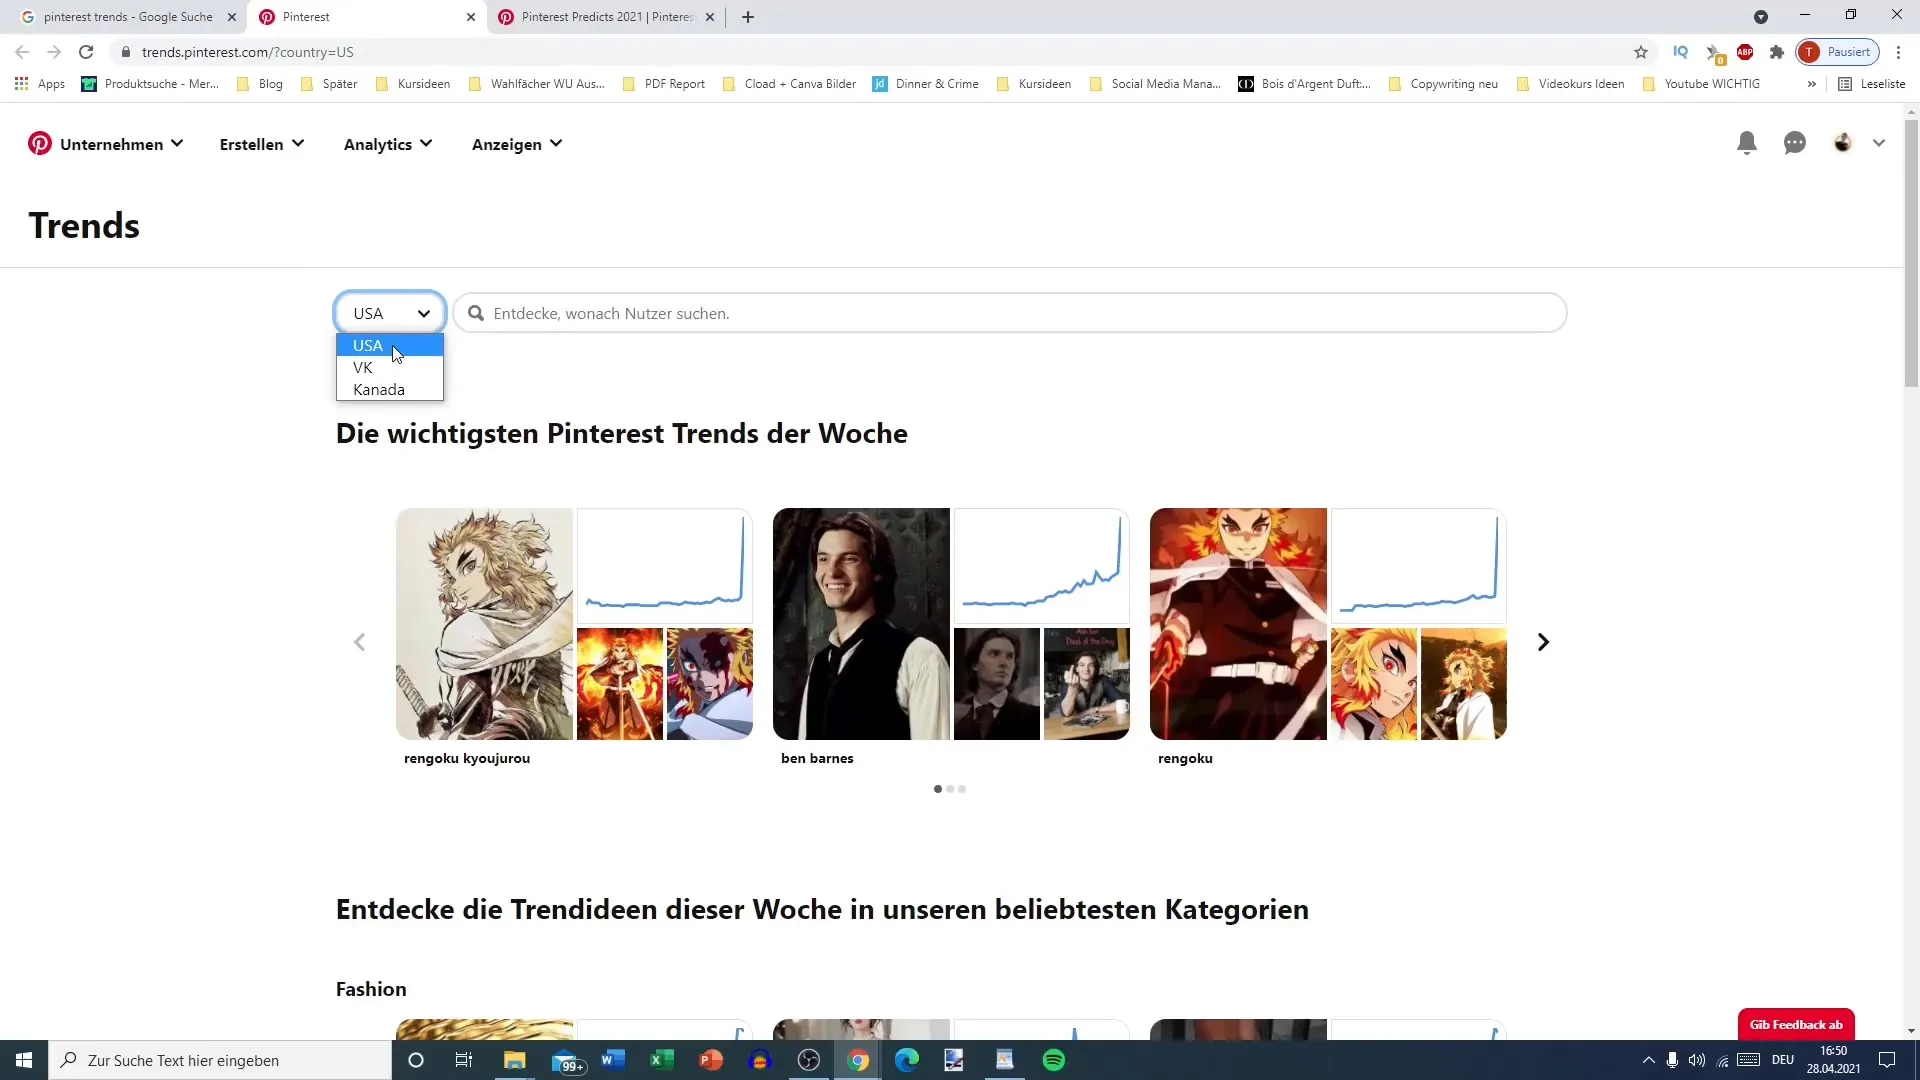1920x1080 pixels.
Task: Open the ABP adblock extension icon
Action: pos(1745,52)
